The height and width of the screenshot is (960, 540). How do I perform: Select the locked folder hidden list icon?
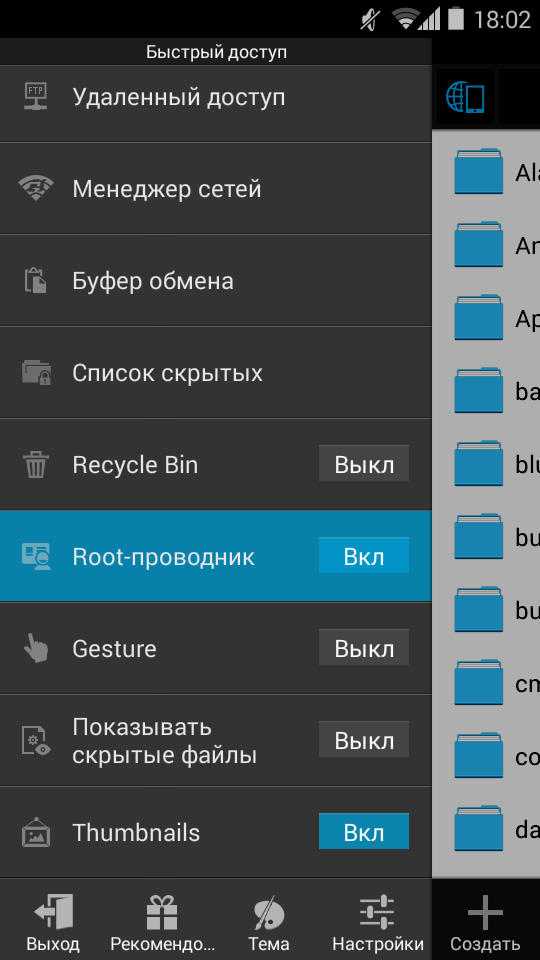[36, 372]
